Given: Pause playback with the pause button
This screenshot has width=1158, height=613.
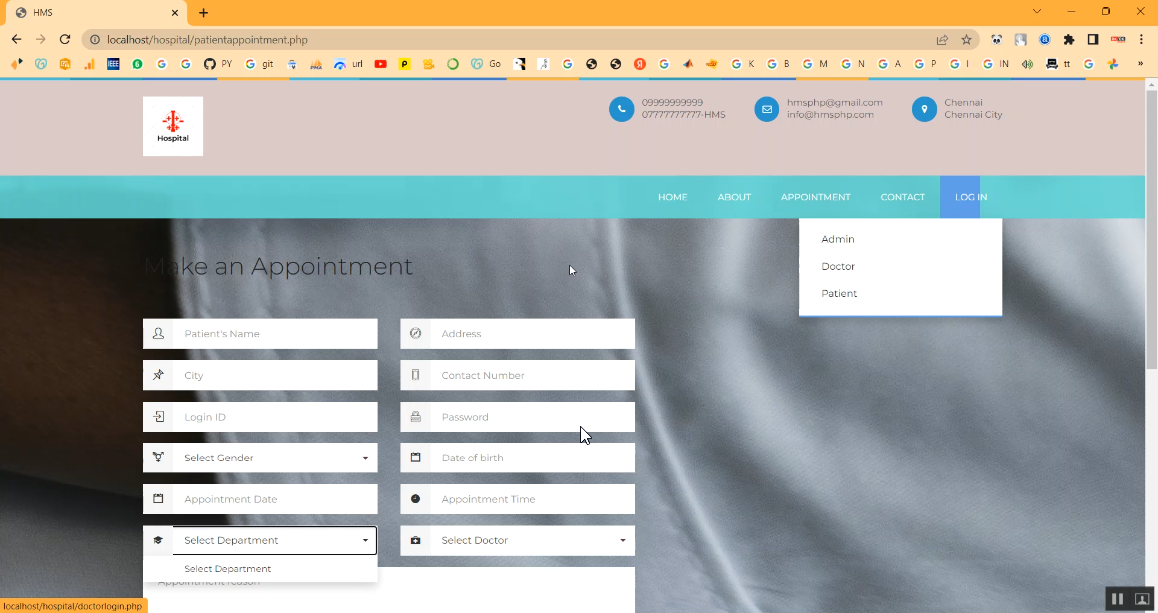Looking at the screenshot, I should [x=1117, y=599].
